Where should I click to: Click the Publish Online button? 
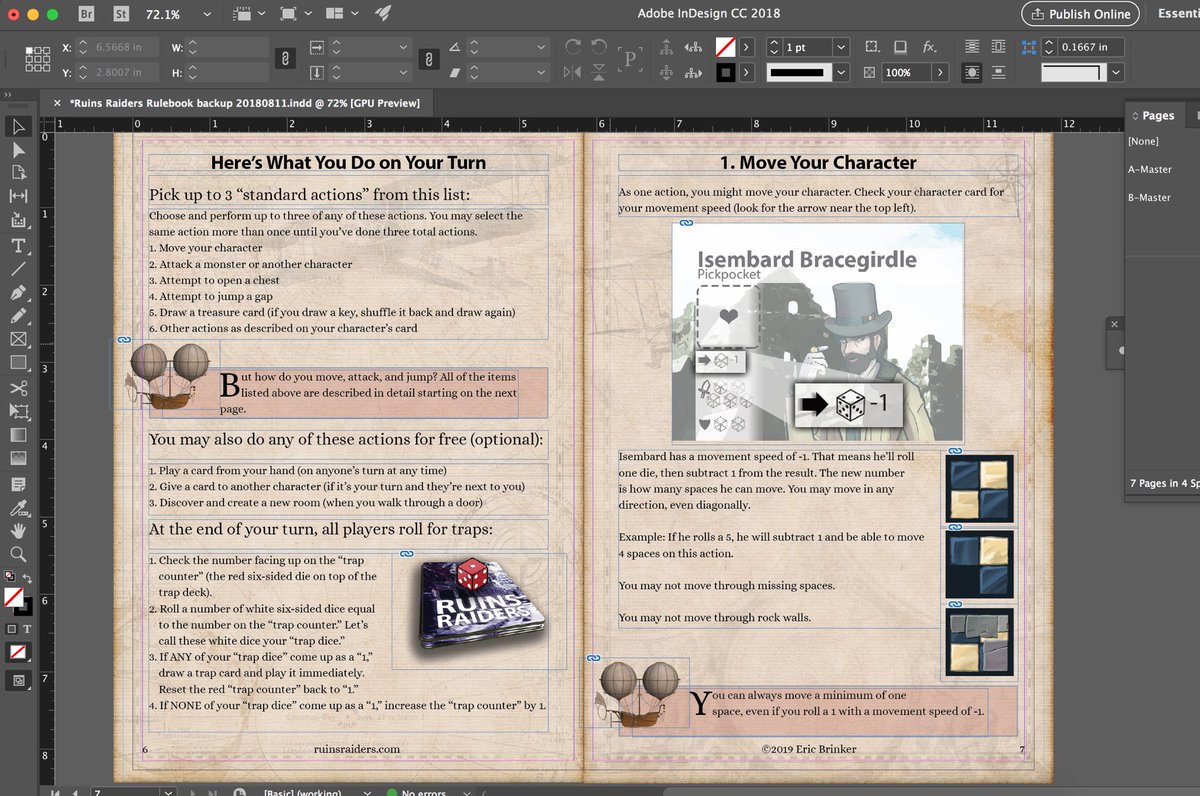click(1079, 14)
